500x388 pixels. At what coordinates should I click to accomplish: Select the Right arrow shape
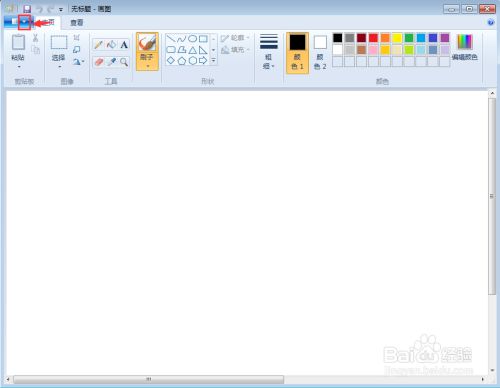(x=203, y=61)
